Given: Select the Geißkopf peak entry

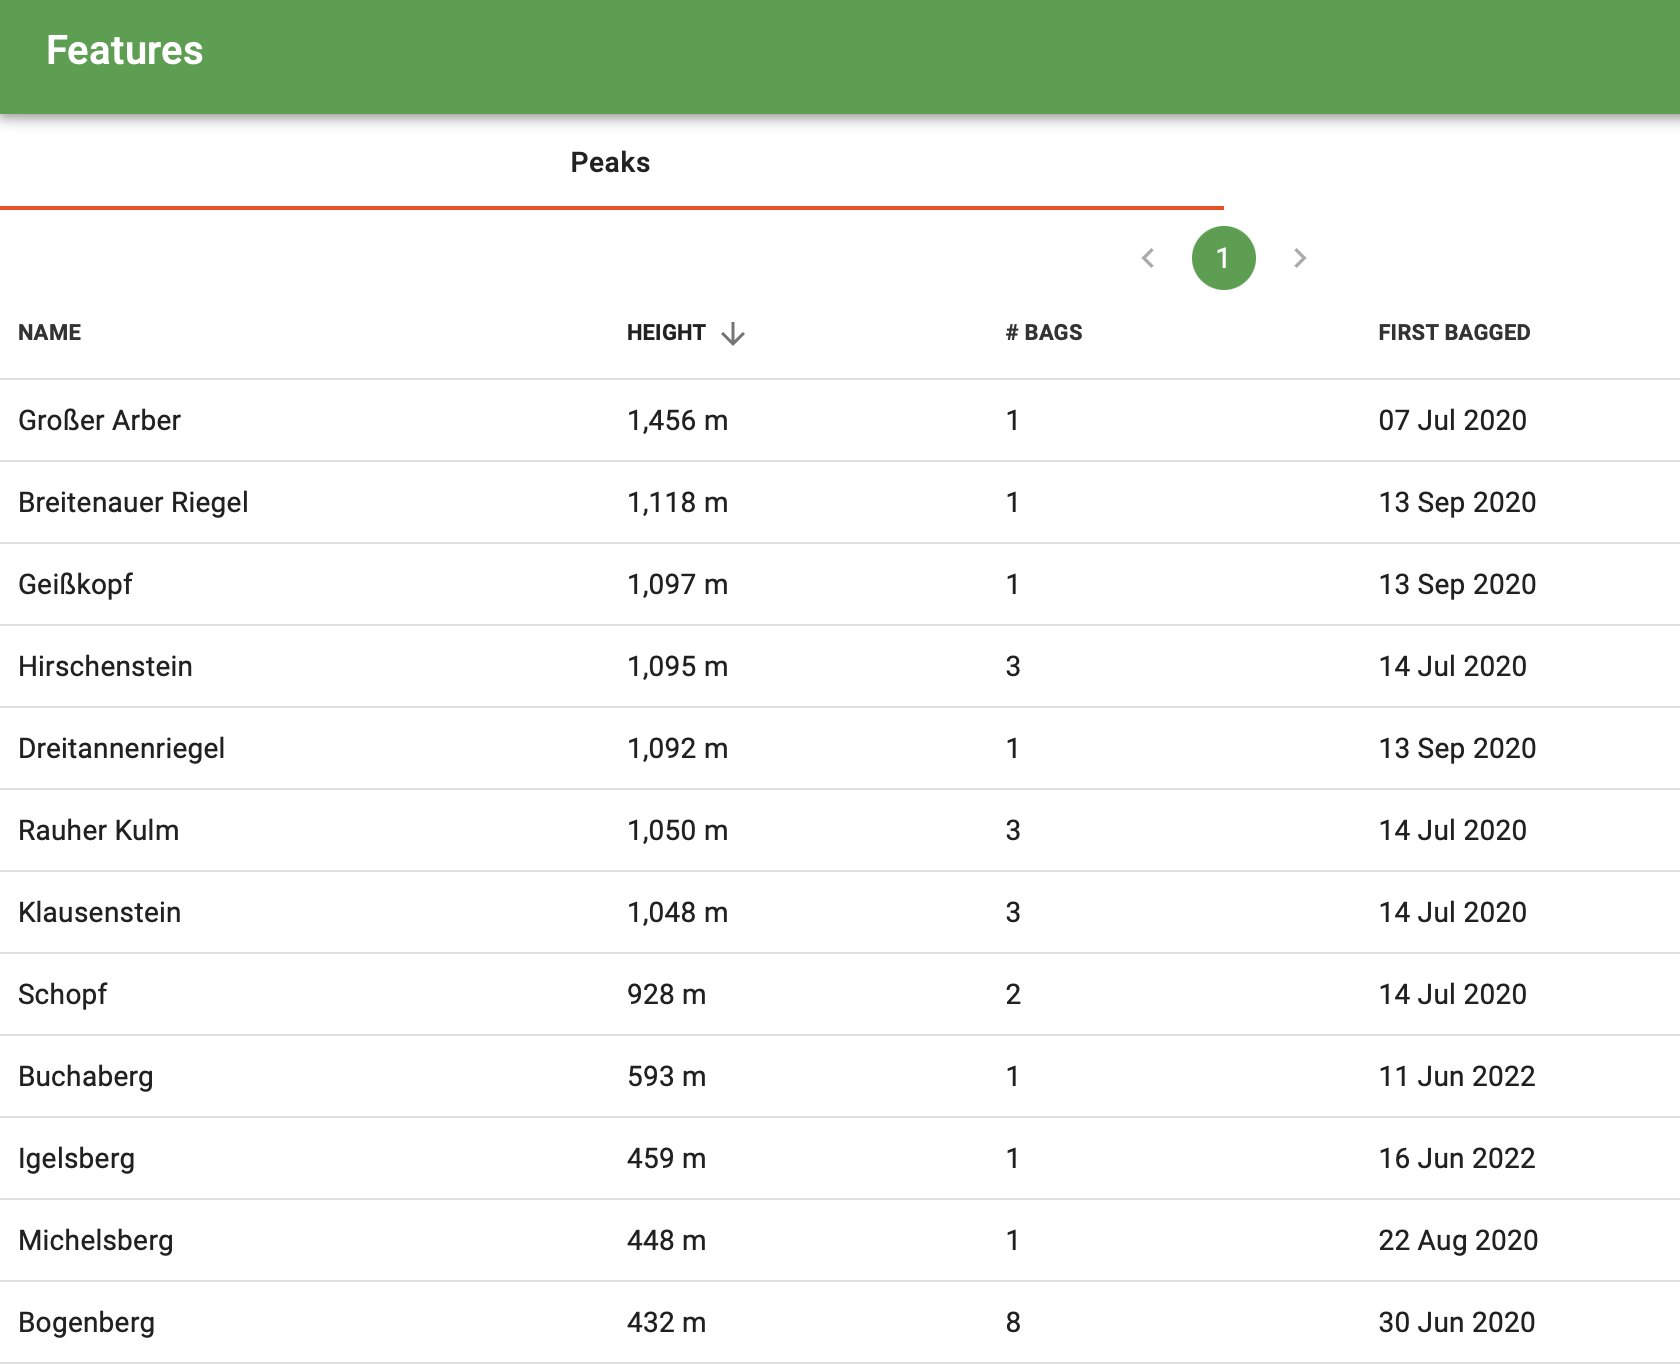Looking at the screenshot, I should (76, 584).
